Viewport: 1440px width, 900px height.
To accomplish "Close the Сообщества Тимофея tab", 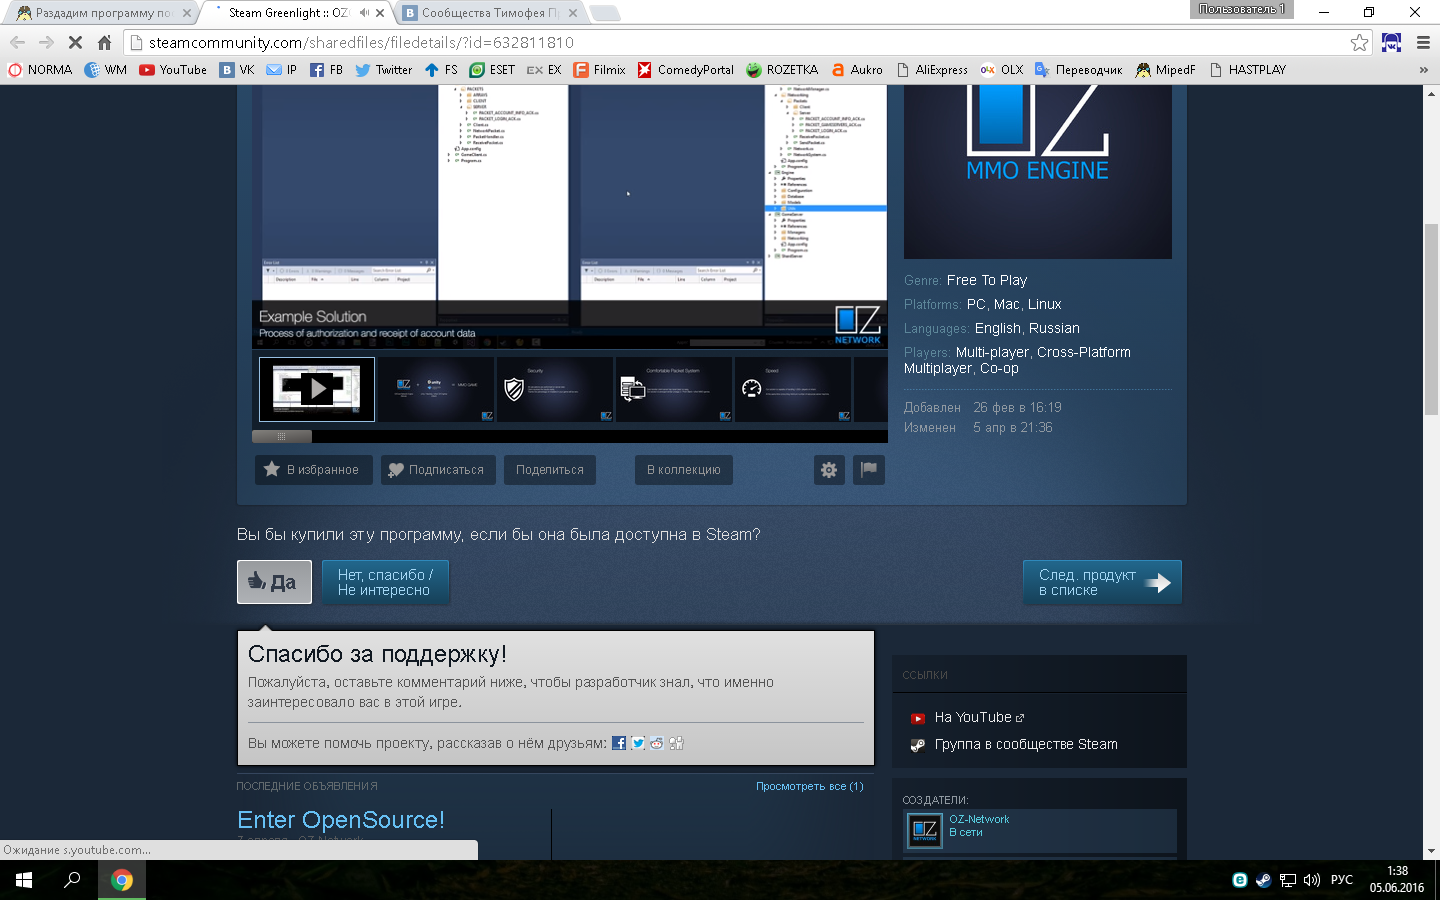I will tap(573, 13).
